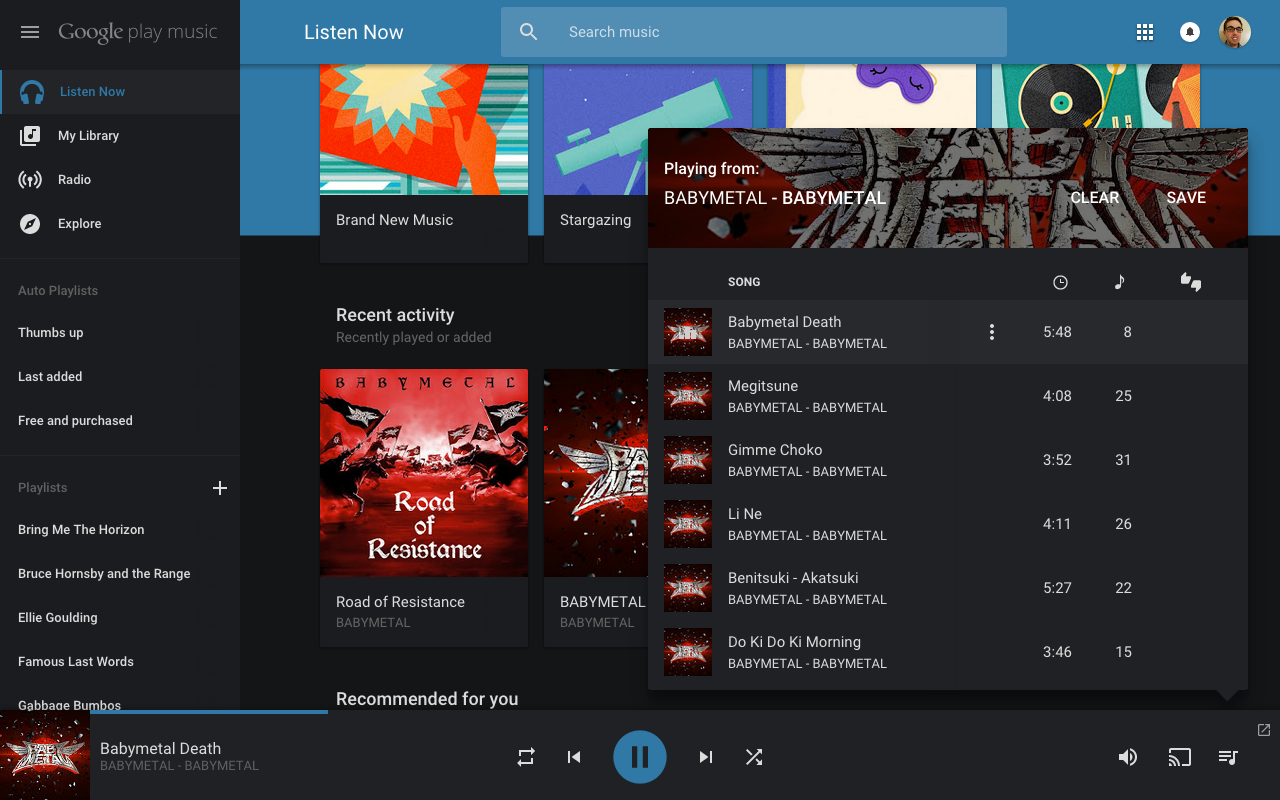
Task: Open the mini player pop-out icon
Action: [1264, 730]
